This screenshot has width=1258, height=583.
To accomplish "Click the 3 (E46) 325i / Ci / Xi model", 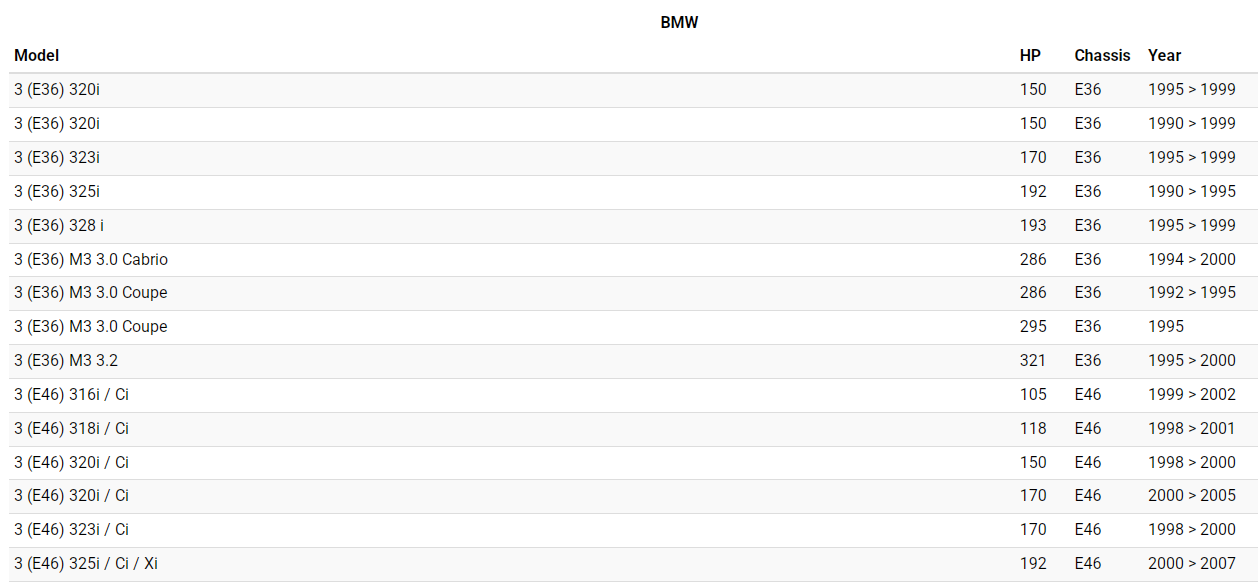I will pyautogui.click(x=86, y=564).
